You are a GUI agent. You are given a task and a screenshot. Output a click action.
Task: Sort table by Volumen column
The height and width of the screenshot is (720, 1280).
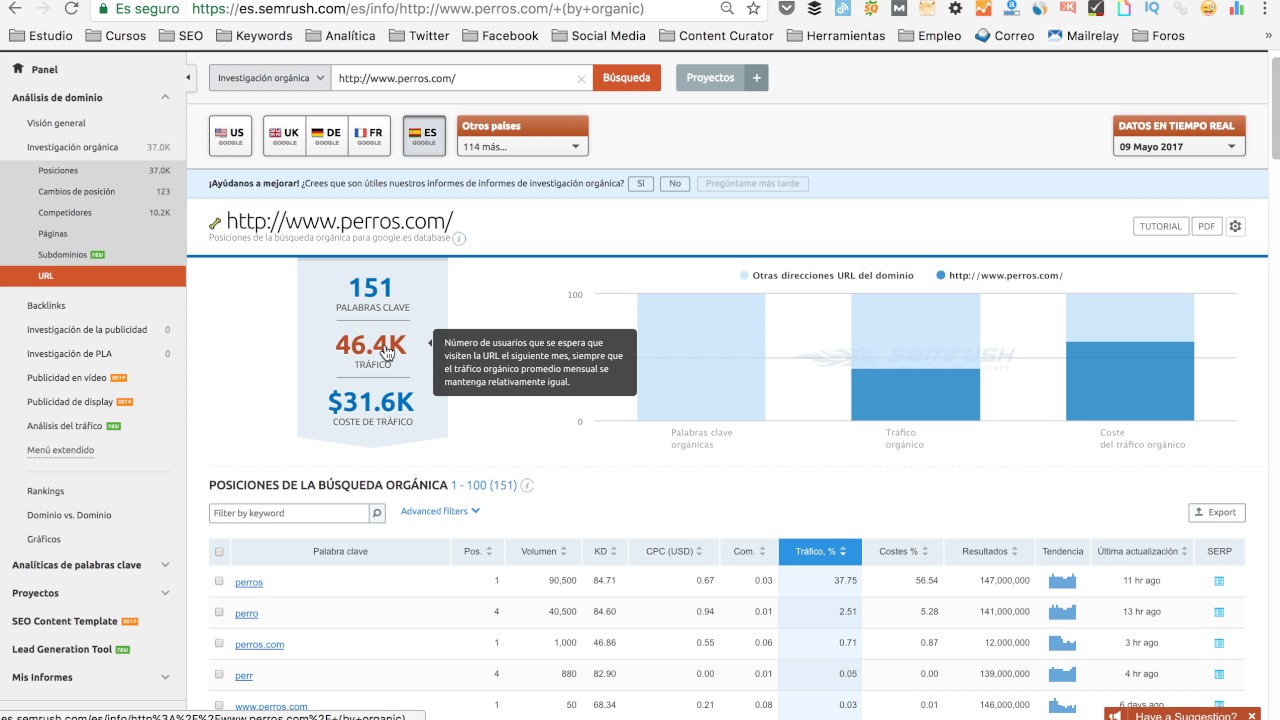click(x=544, y=552)
